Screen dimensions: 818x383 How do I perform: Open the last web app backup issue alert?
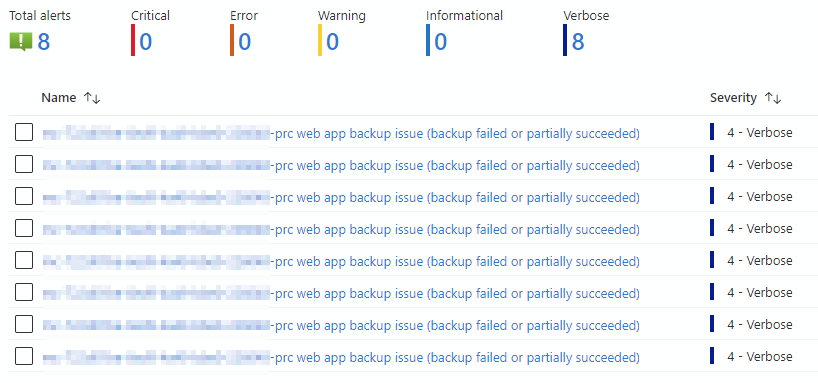pos(341,357)
